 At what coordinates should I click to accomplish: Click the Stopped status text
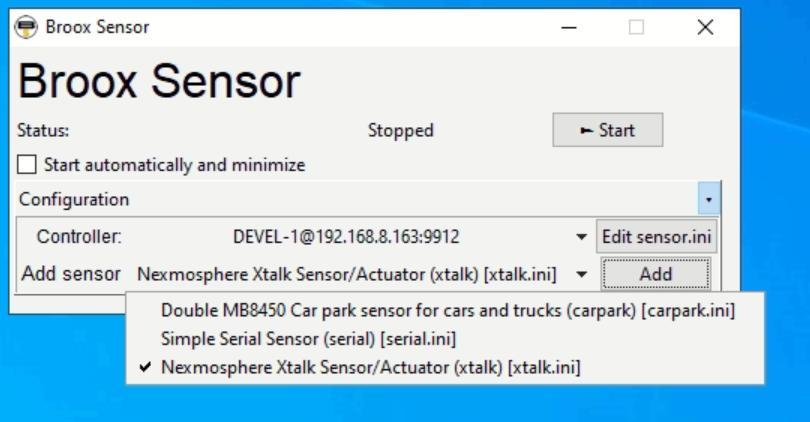[x=400, y=131]
